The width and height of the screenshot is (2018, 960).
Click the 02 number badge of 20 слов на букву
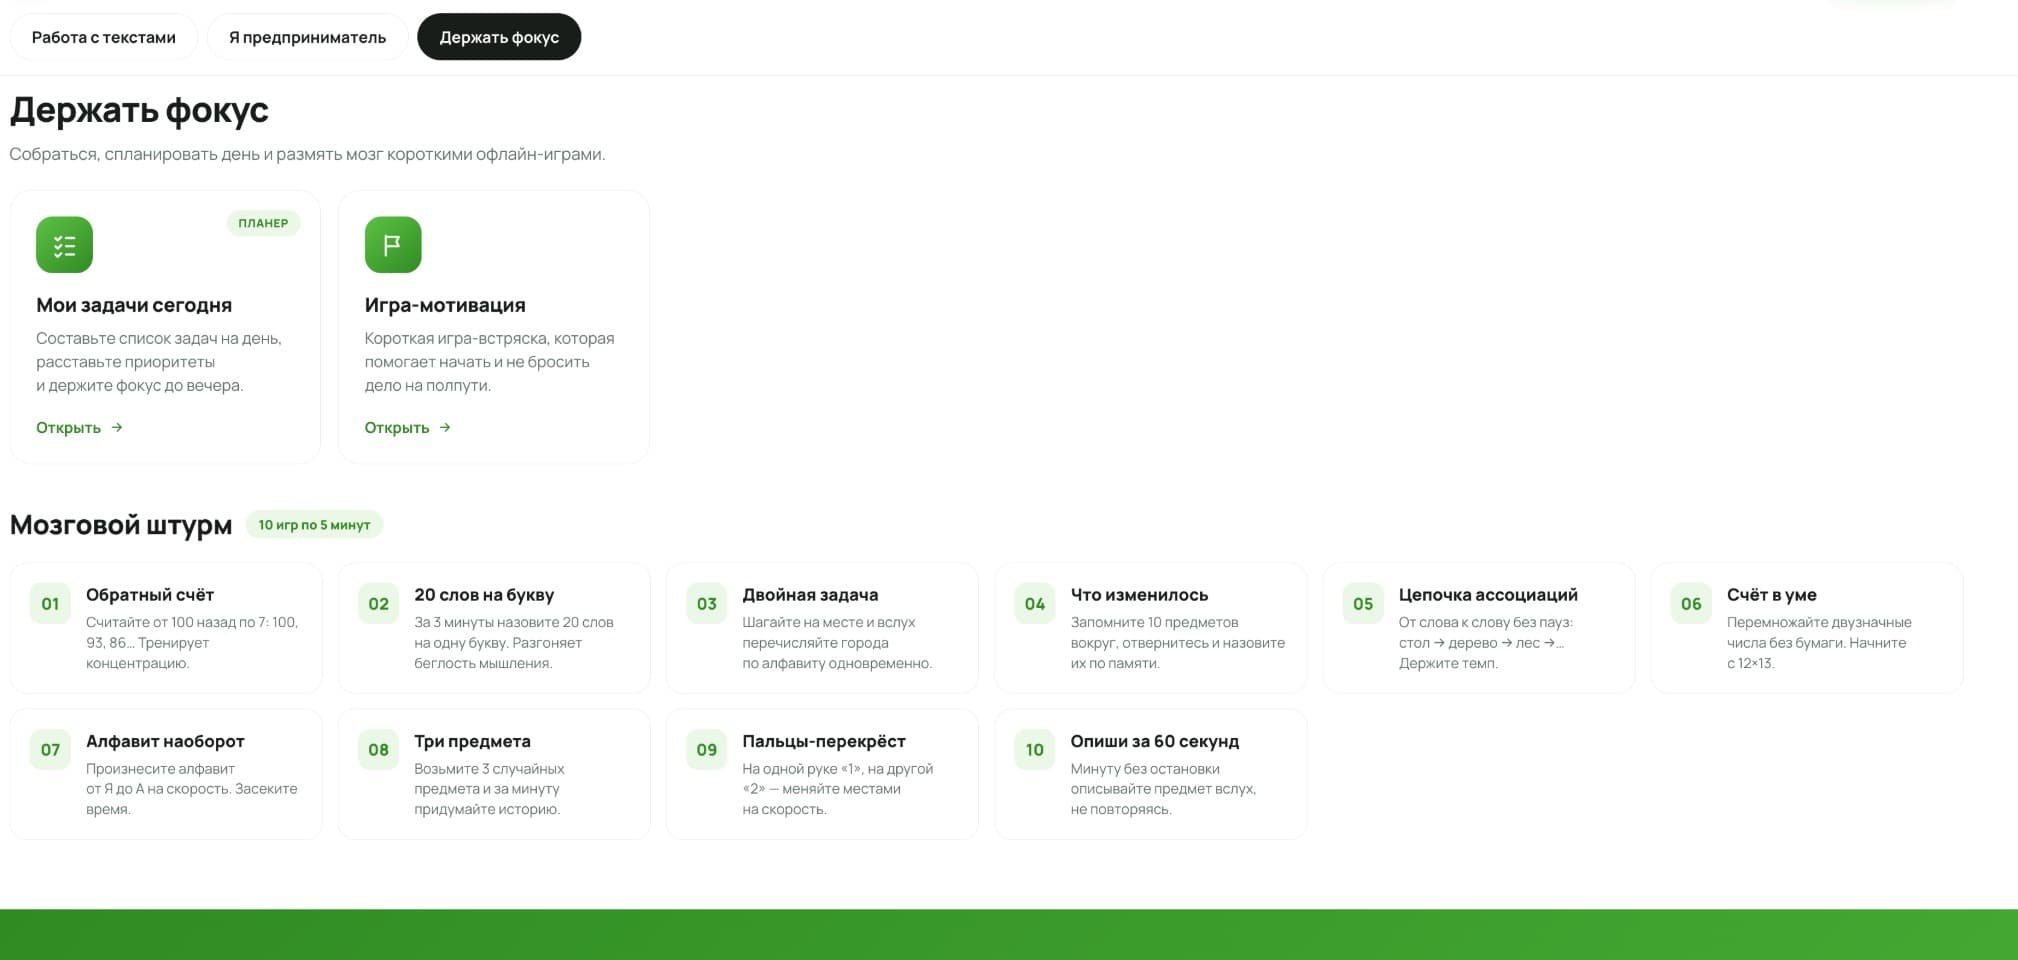tap(378, 604)
